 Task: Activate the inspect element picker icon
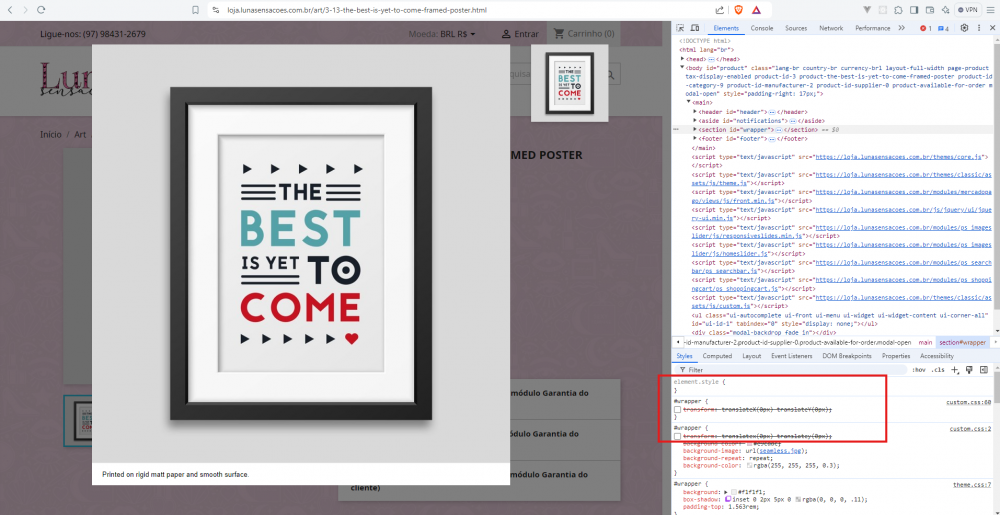point(680,28)
